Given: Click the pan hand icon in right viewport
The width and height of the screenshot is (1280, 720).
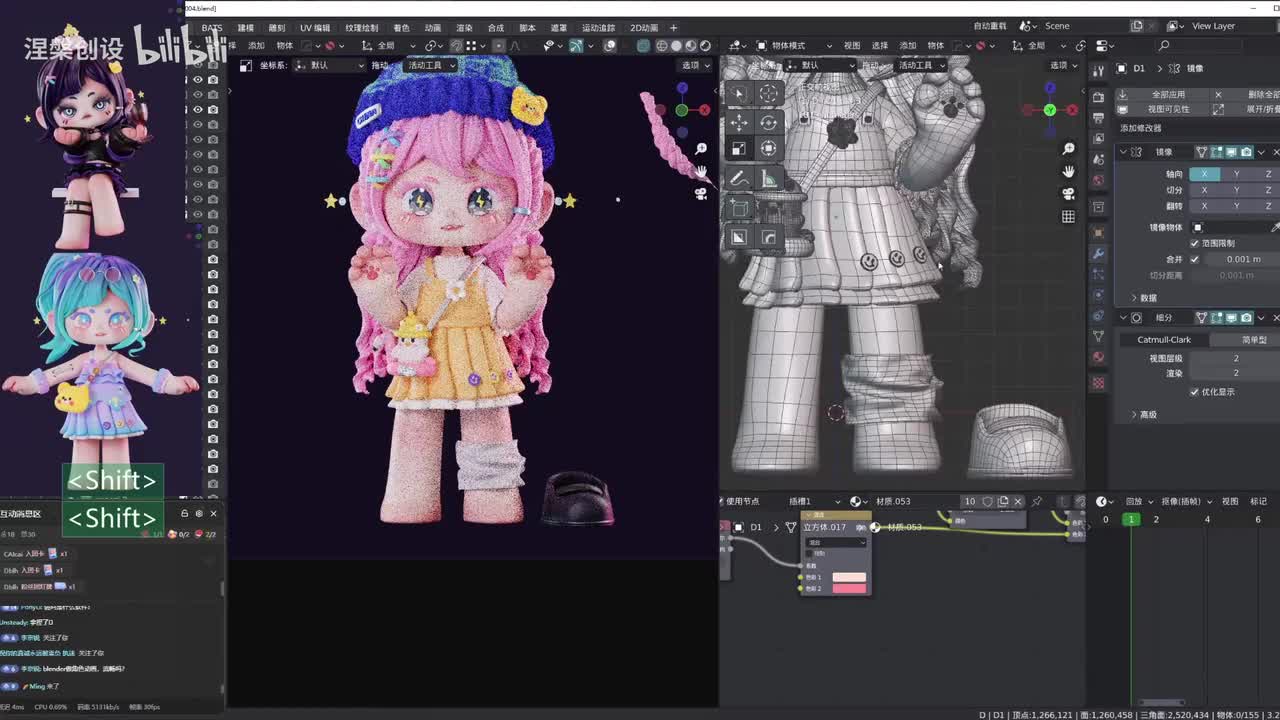Looking at the screenshot, I should tap(1068, 171).
